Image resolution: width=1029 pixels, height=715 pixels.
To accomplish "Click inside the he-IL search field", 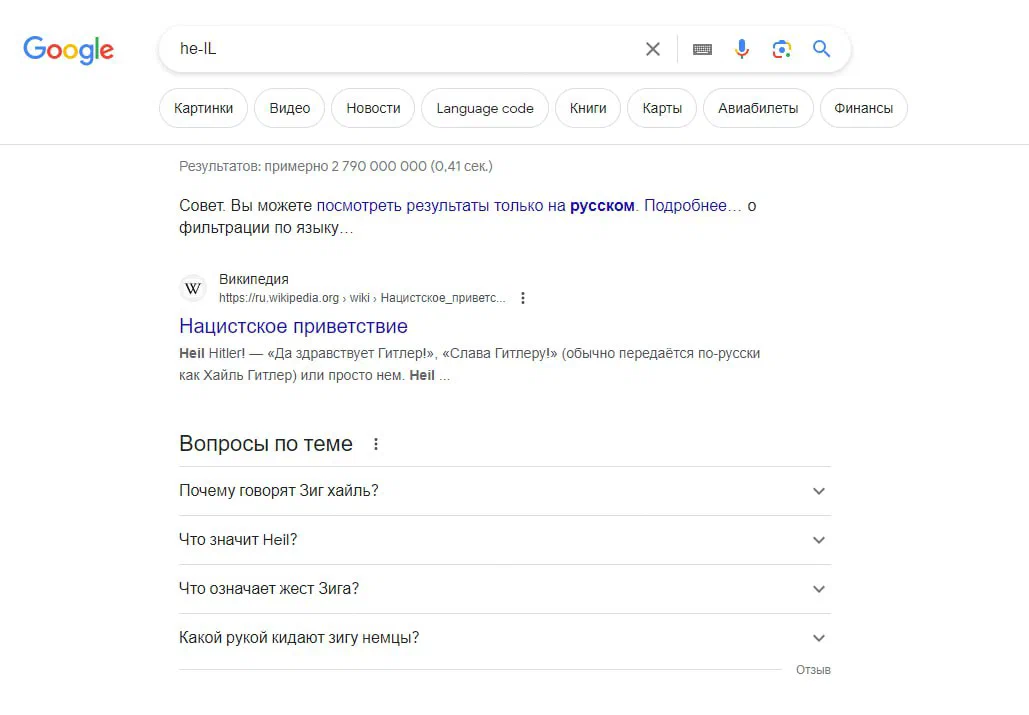I will tap(407, 49).
